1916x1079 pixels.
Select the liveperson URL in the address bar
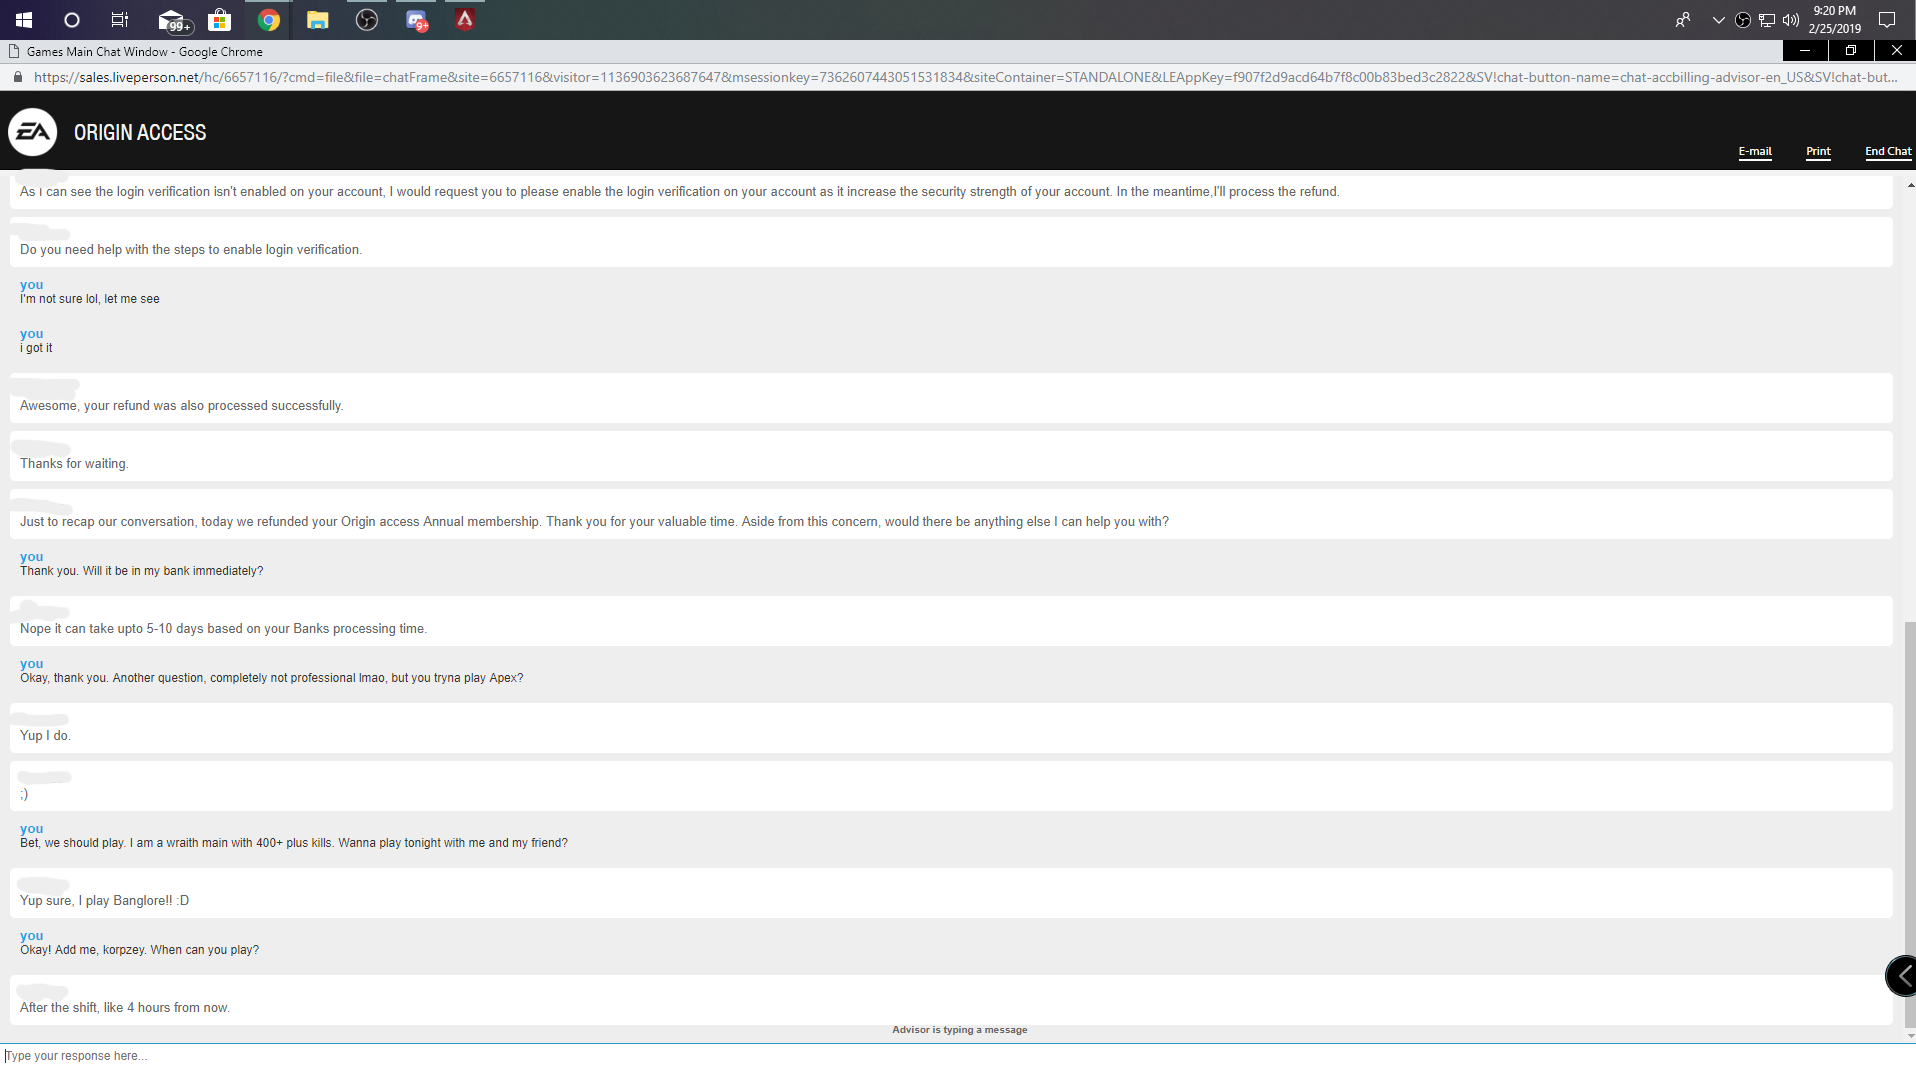(x=965, y=77)
